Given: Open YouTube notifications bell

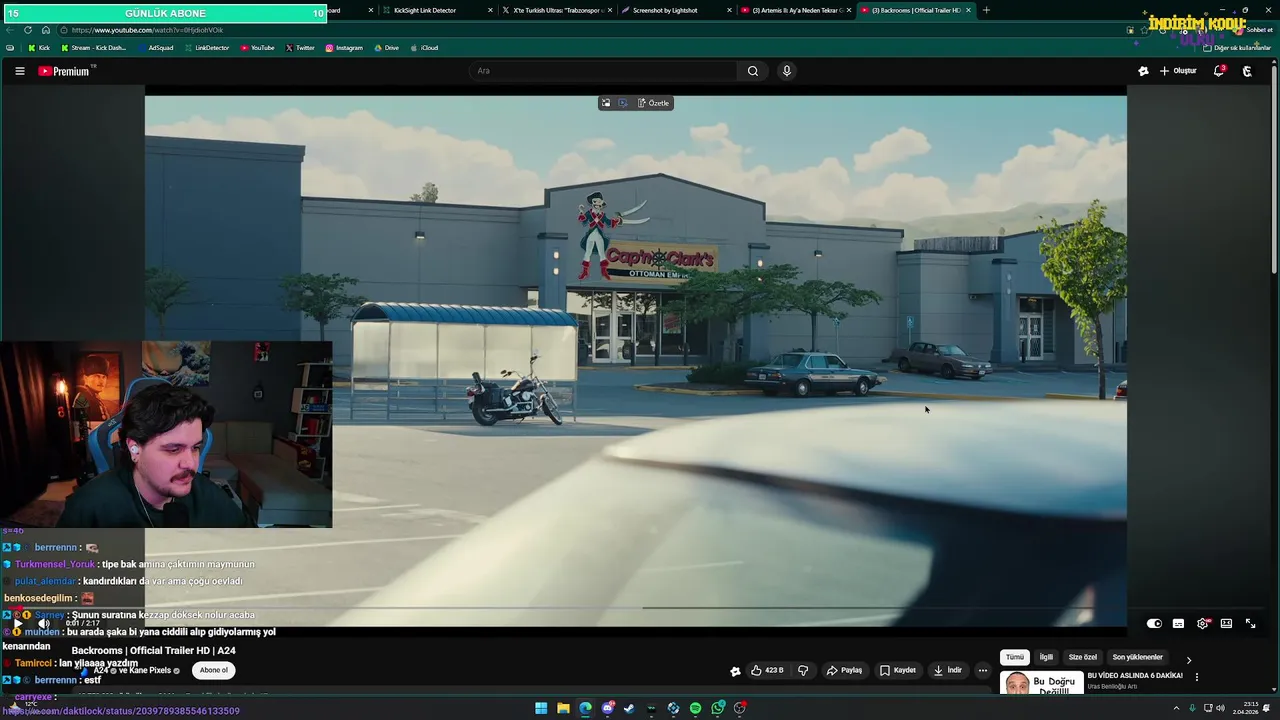Looking at the screenshot, I should point(1219,71).
